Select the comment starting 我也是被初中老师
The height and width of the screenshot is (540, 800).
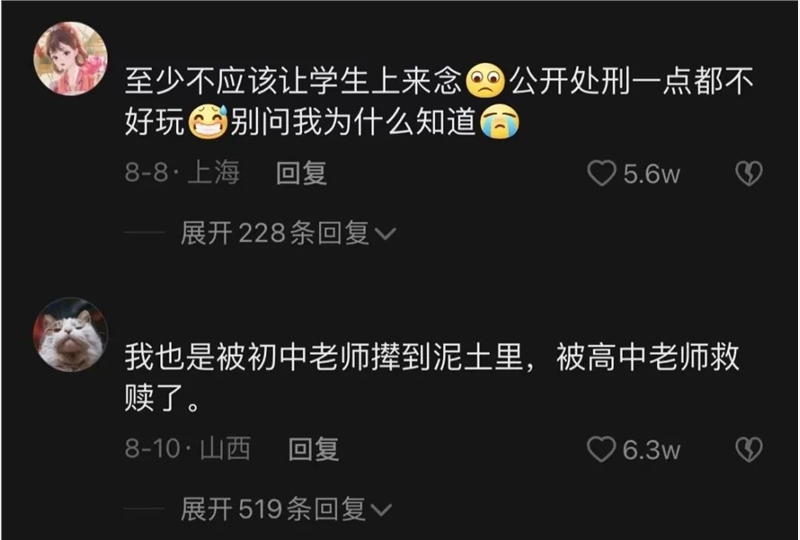pyautogui.click(x=432, y=377)
